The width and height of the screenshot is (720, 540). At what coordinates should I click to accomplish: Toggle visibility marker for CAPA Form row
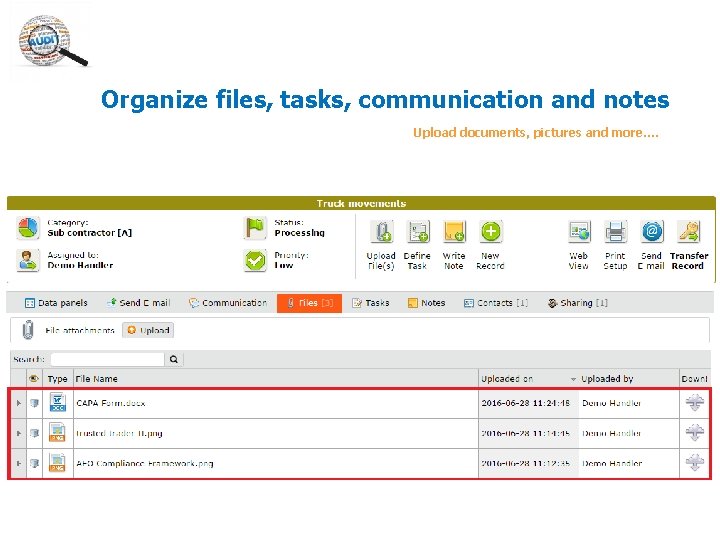click(34, 403)
